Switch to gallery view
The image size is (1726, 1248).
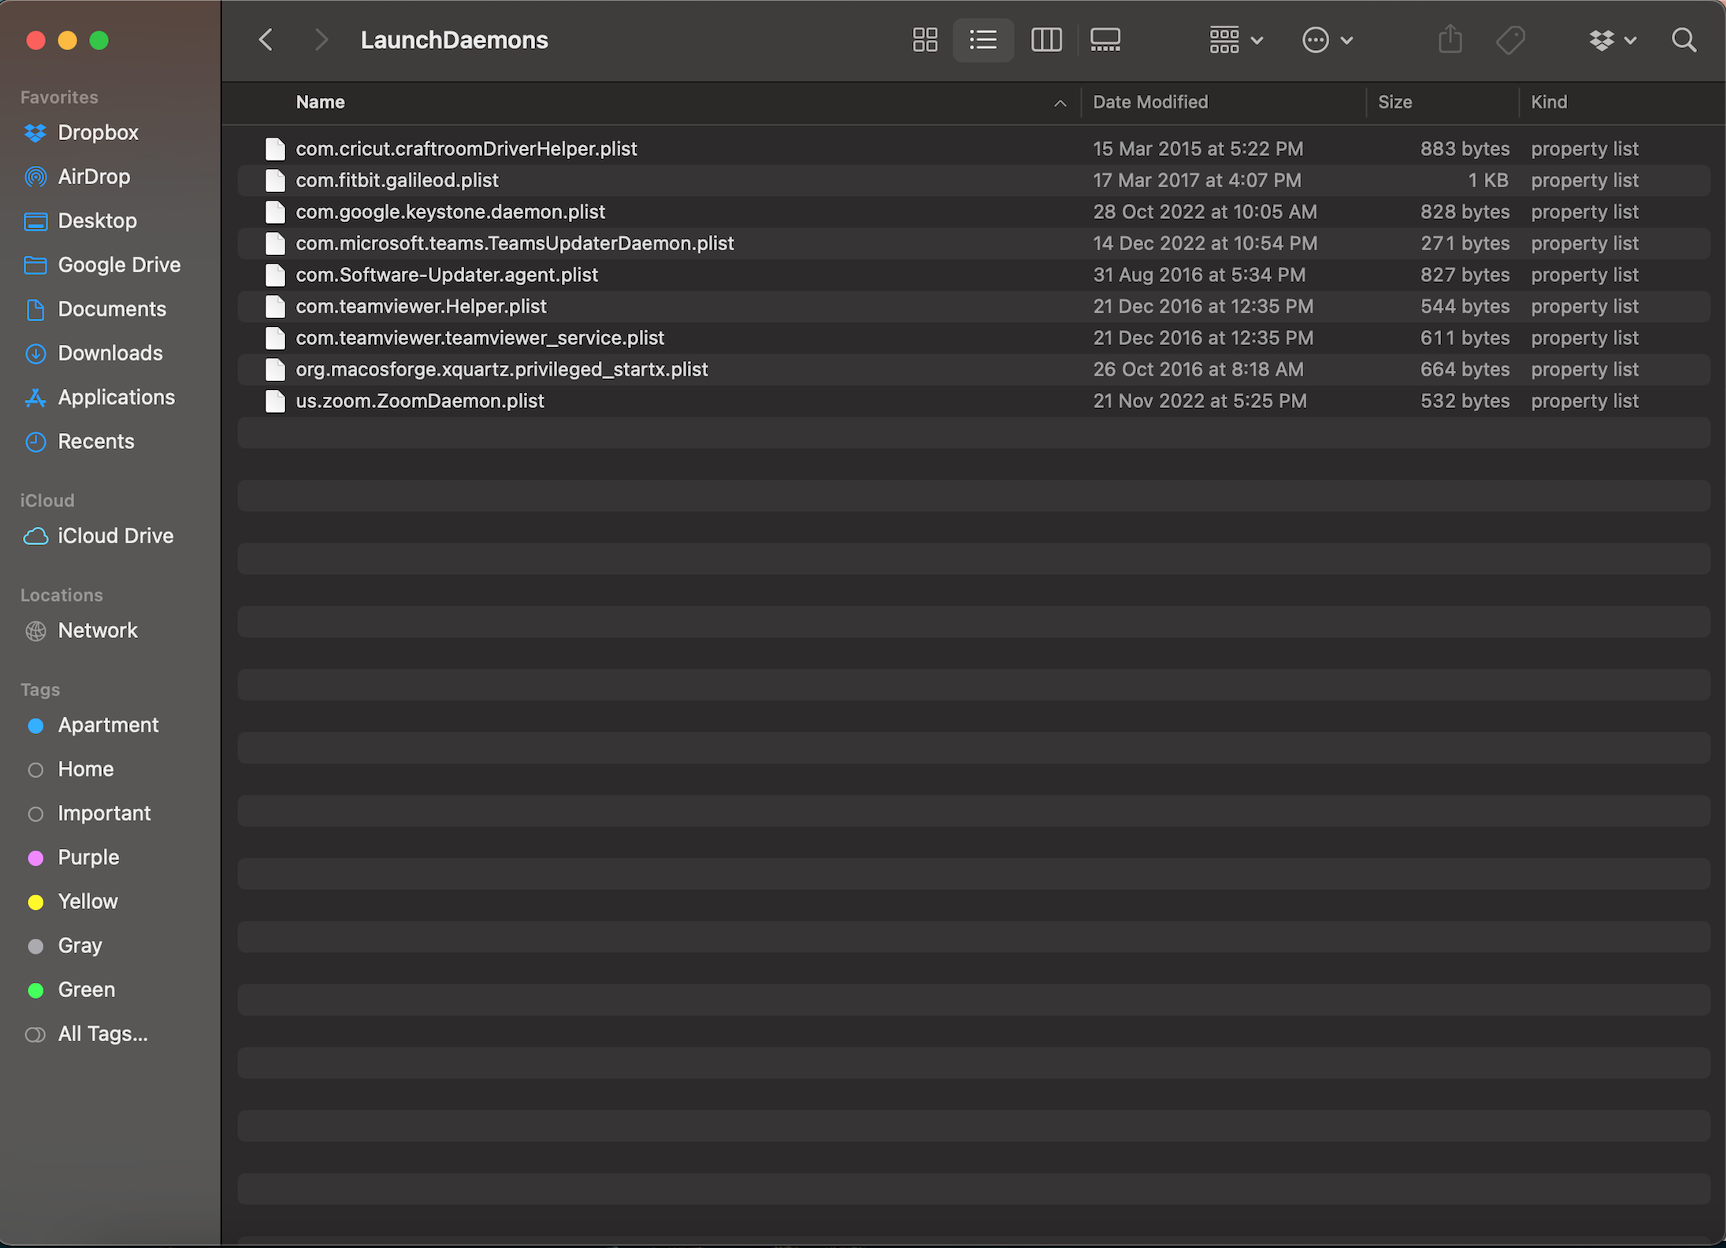pos(1105,40)
